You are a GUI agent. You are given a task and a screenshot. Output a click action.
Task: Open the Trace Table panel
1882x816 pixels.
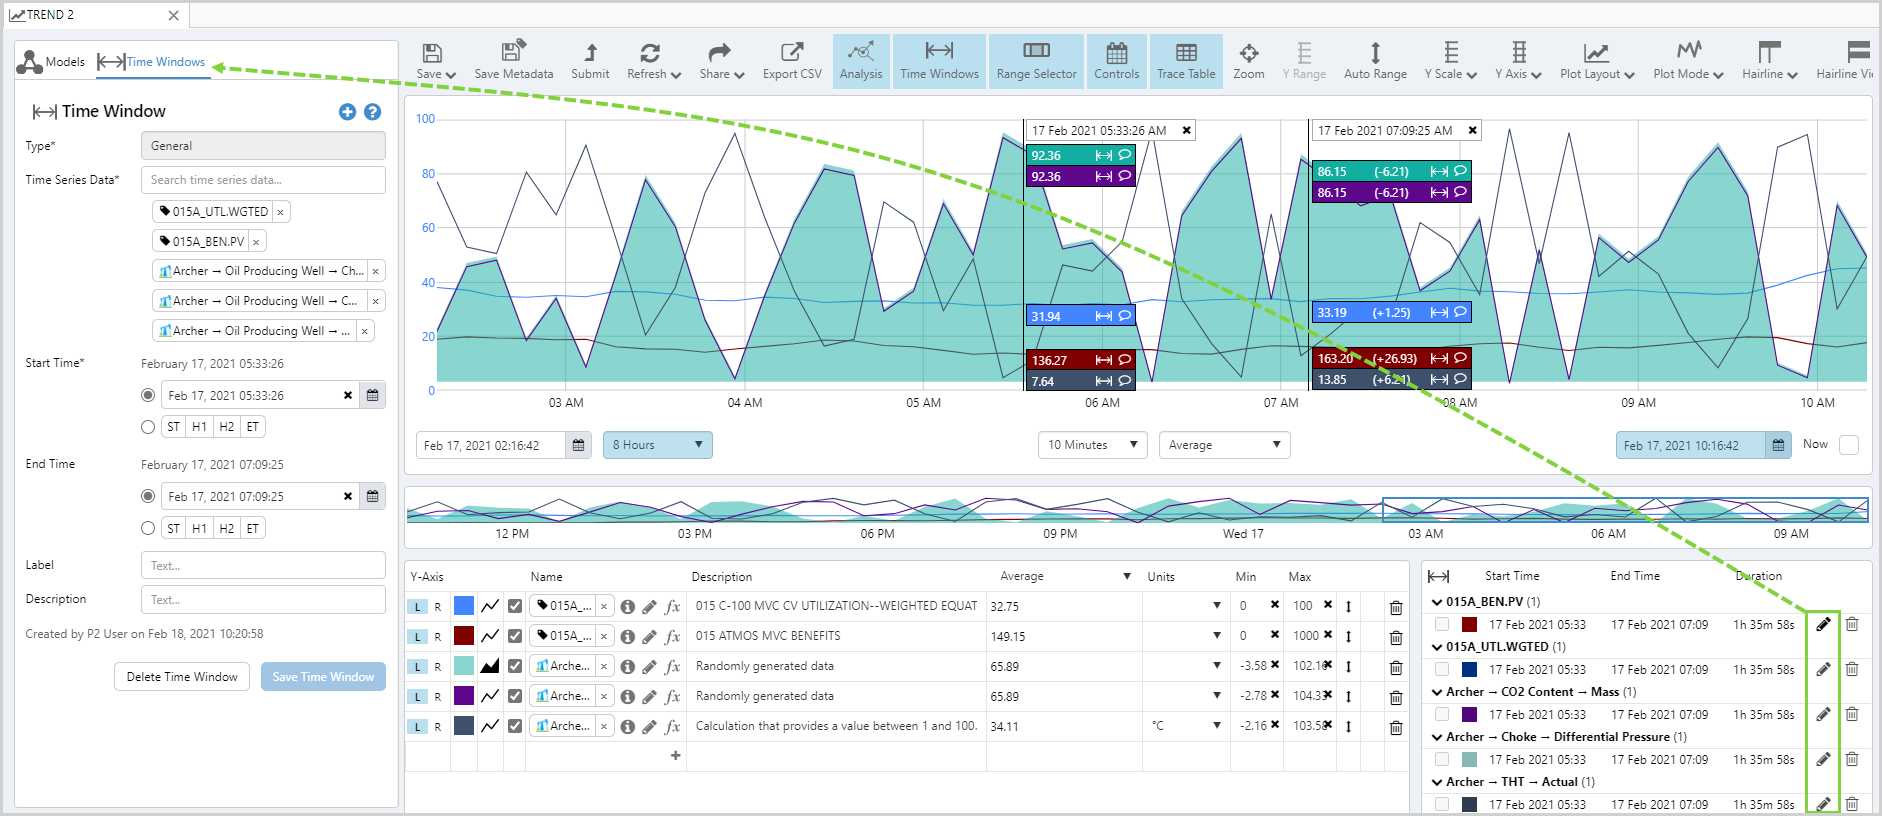click(1186, 60)
